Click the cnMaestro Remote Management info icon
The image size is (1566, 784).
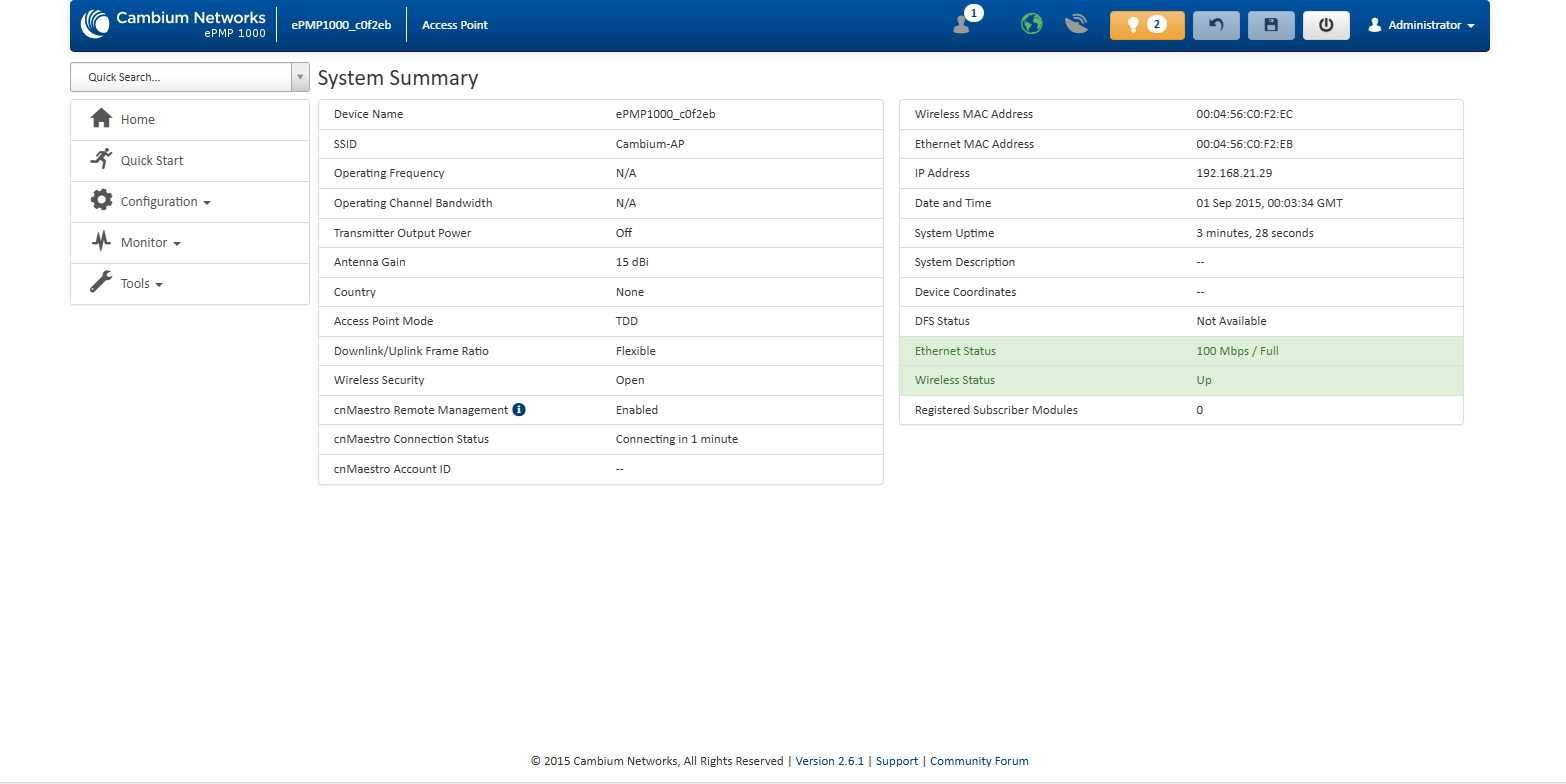point(519,409)
